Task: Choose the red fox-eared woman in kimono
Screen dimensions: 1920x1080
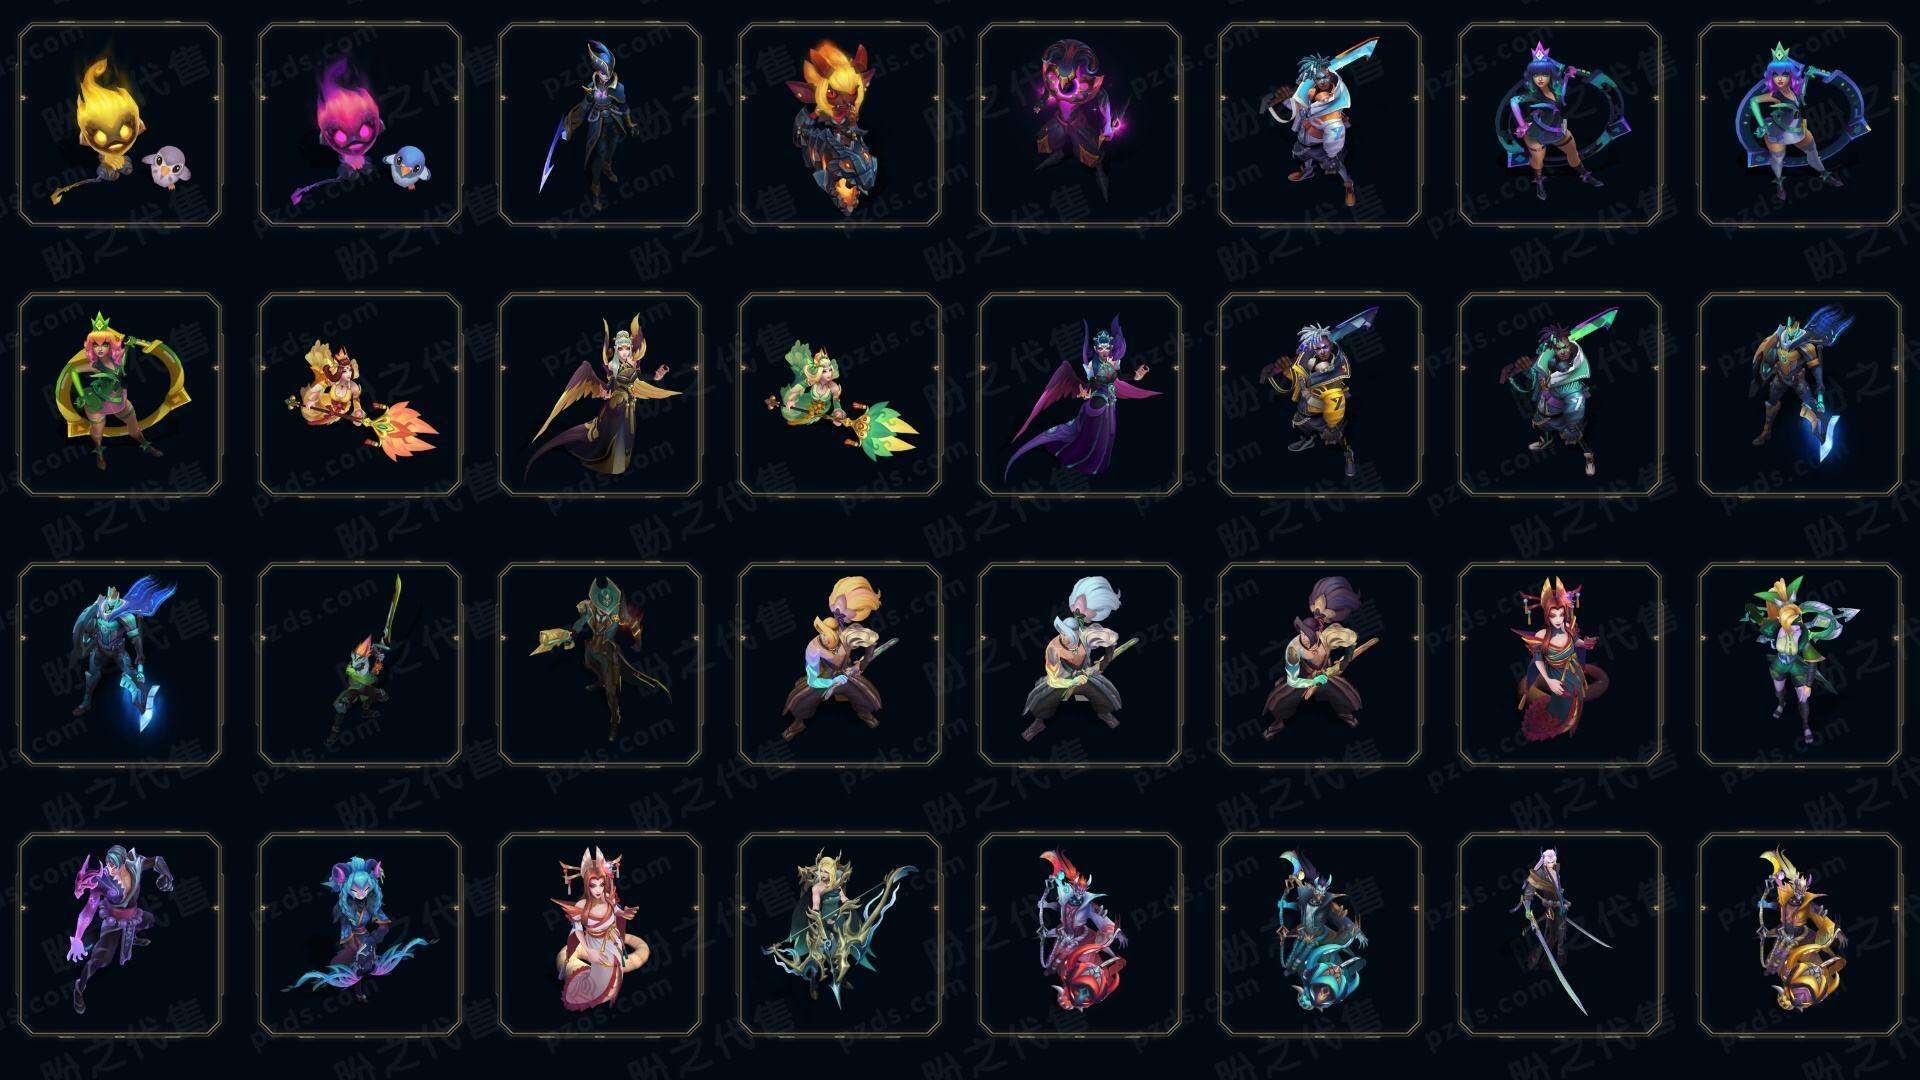Action: (1560, 664)
